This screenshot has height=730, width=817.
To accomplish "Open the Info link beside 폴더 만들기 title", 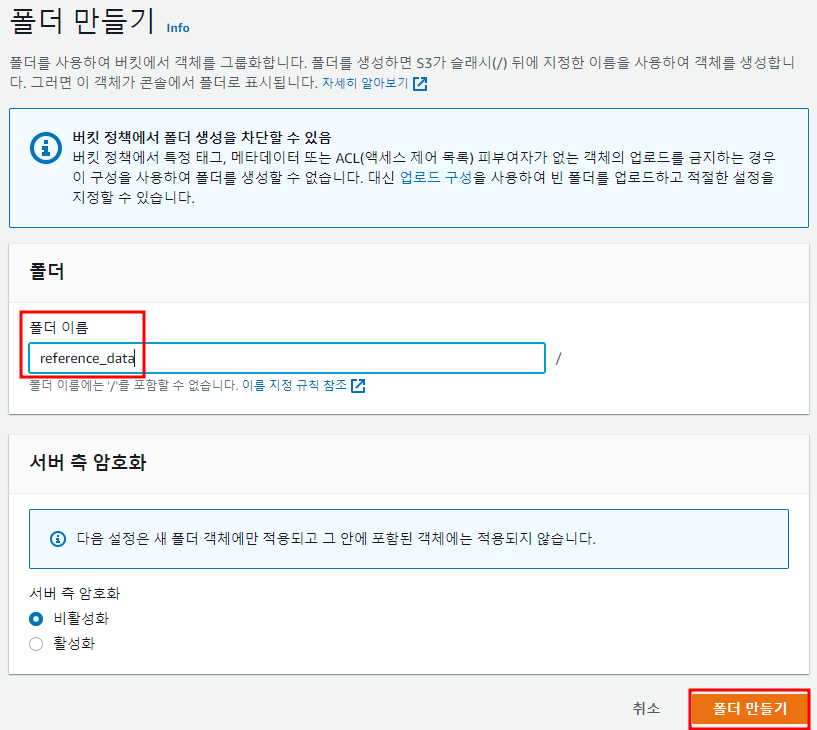I will [x=178, y=28].
